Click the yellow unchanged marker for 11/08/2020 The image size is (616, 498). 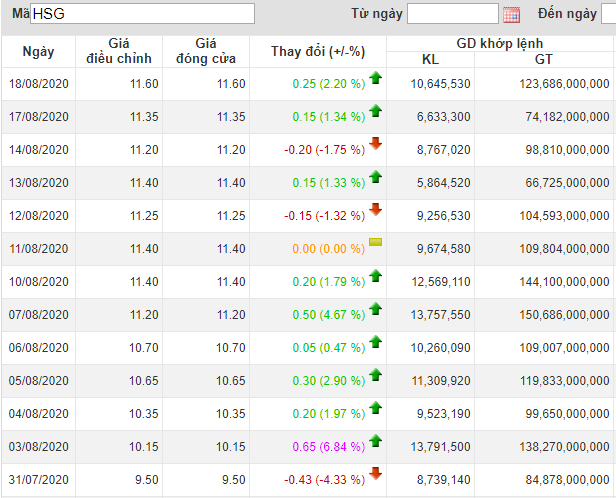pyautogui.click(x=376, y=242)
